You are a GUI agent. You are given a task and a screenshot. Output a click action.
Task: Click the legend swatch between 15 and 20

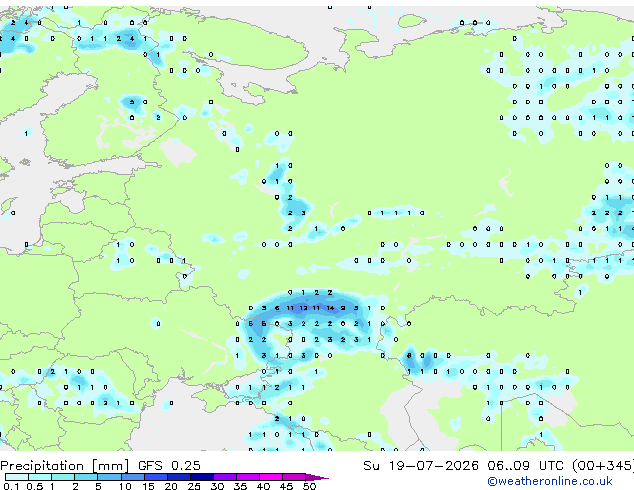tap(156, 477)
